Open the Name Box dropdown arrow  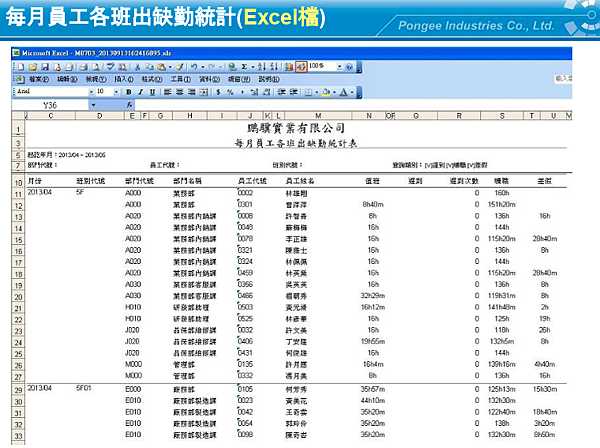click(x=93, y=105)
